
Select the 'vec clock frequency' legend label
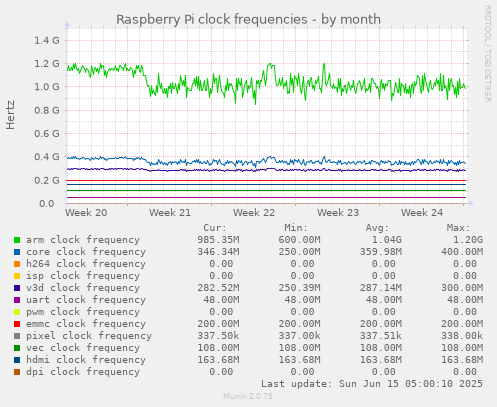tap(83, 348)
